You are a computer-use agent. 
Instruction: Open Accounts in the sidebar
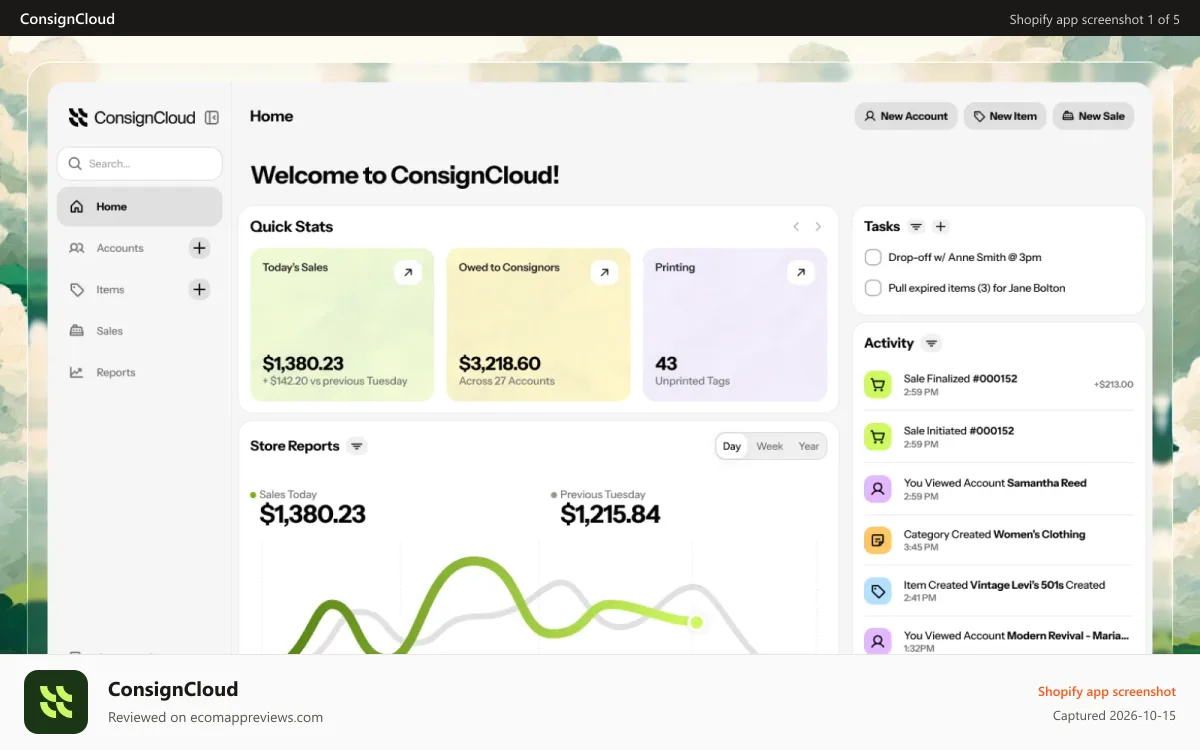pos(120,248)
